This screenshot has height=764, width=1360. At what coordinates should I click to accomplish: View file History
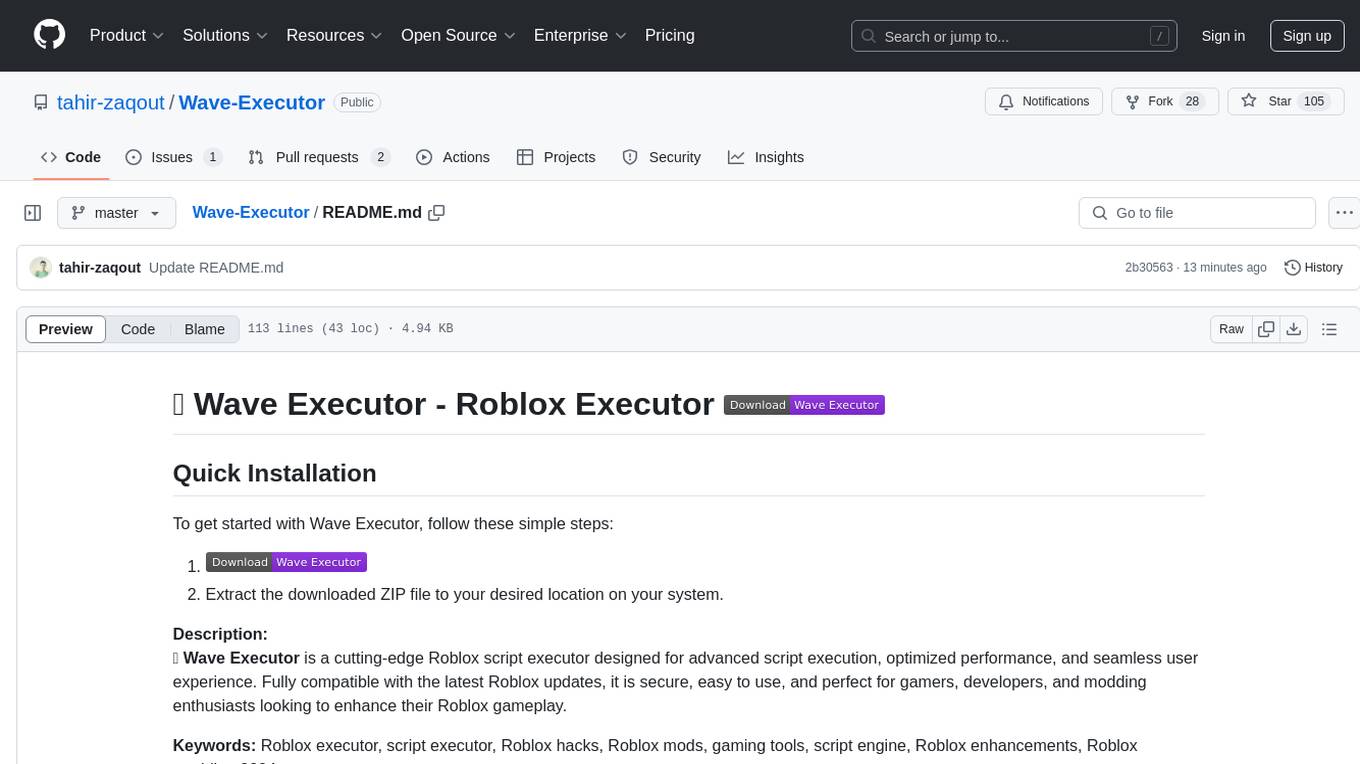click(1313, 268)
